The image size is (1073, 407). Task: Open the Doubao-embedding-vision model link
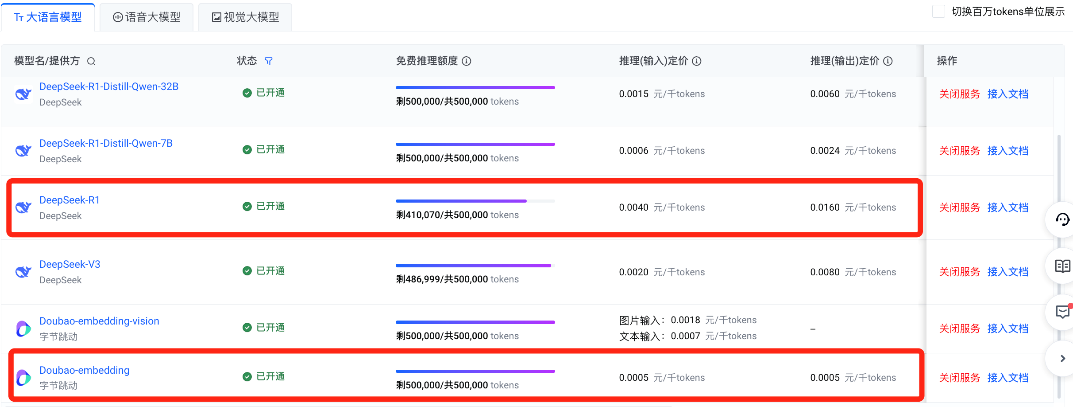pyautogui.click(x=99, y=321)
